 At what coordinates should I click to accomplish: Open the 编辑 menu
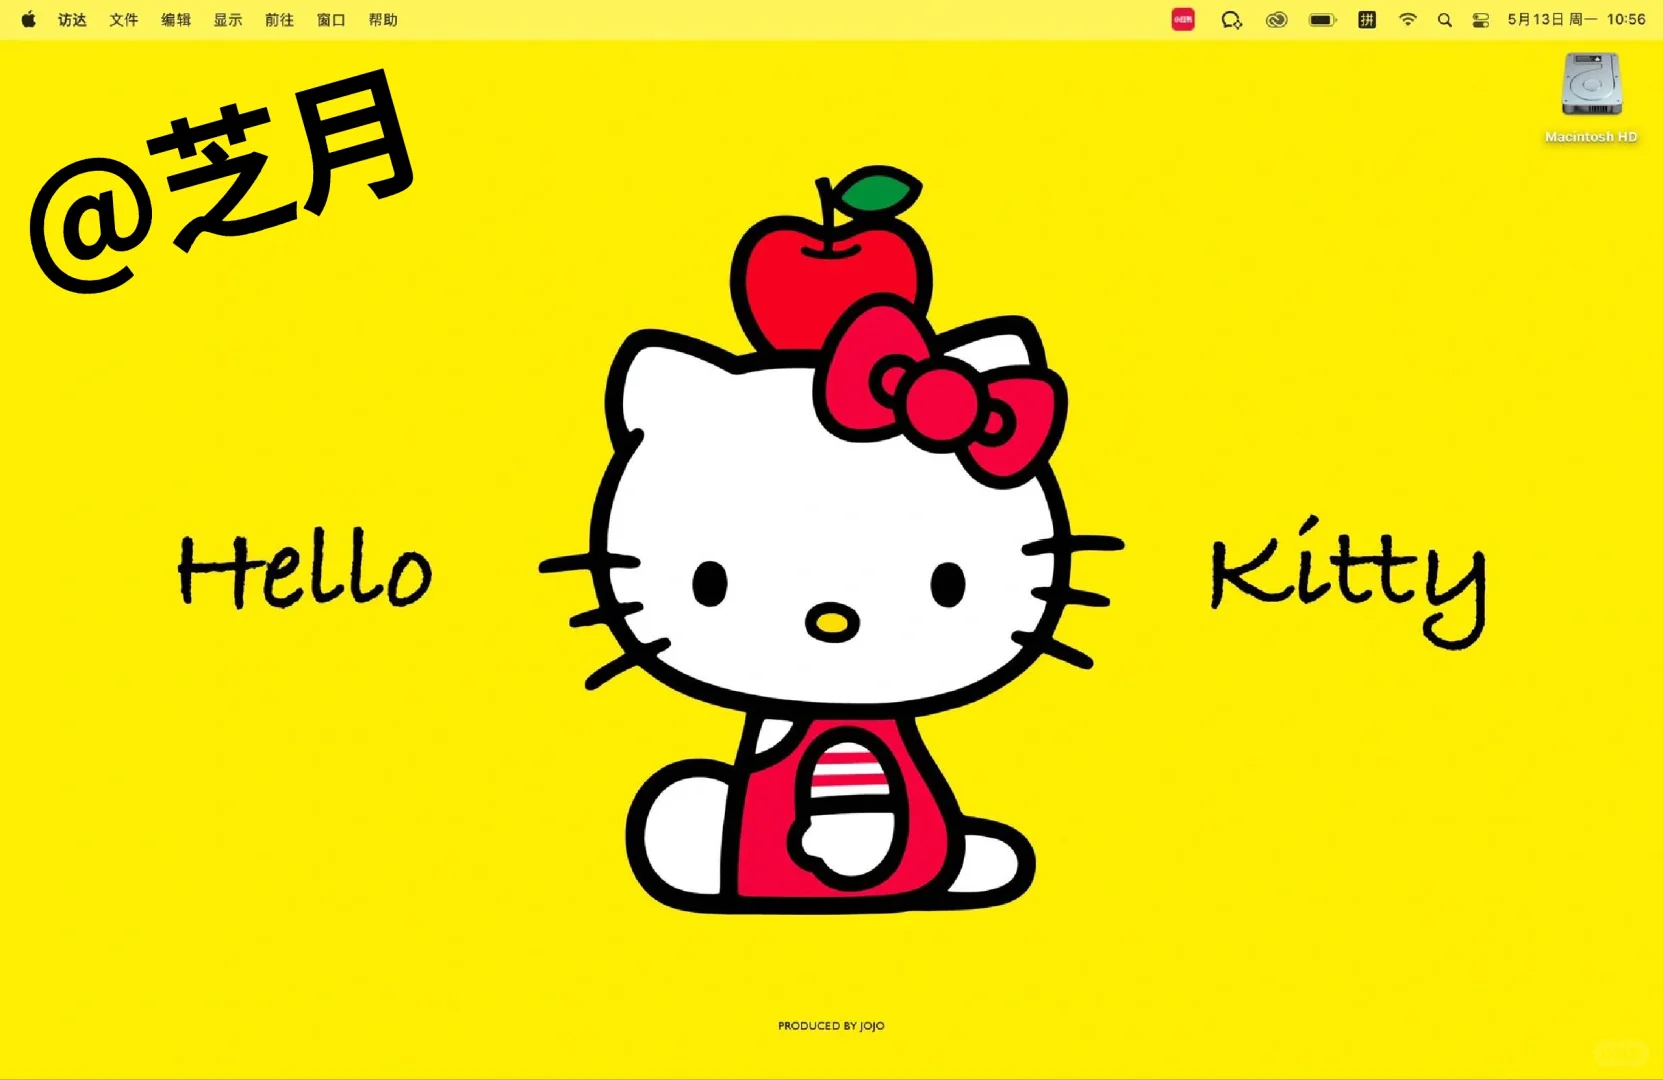click(x=176, y=20)
